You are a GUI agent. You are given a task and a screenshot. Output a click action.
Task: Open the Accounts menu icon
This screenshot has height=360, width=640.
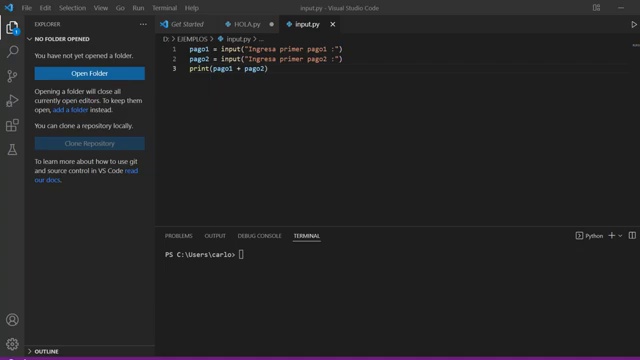tap(12, 320)
